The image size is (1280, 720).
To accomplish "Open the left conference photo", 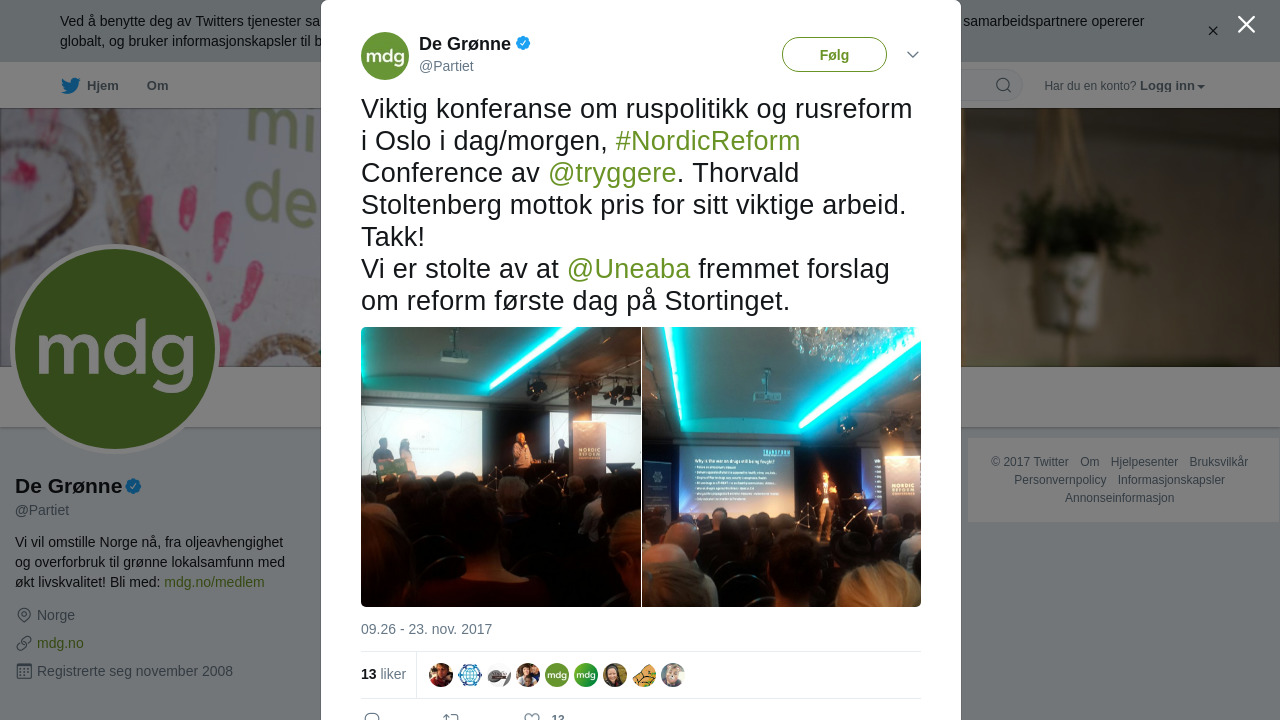I will coord(501,467).
